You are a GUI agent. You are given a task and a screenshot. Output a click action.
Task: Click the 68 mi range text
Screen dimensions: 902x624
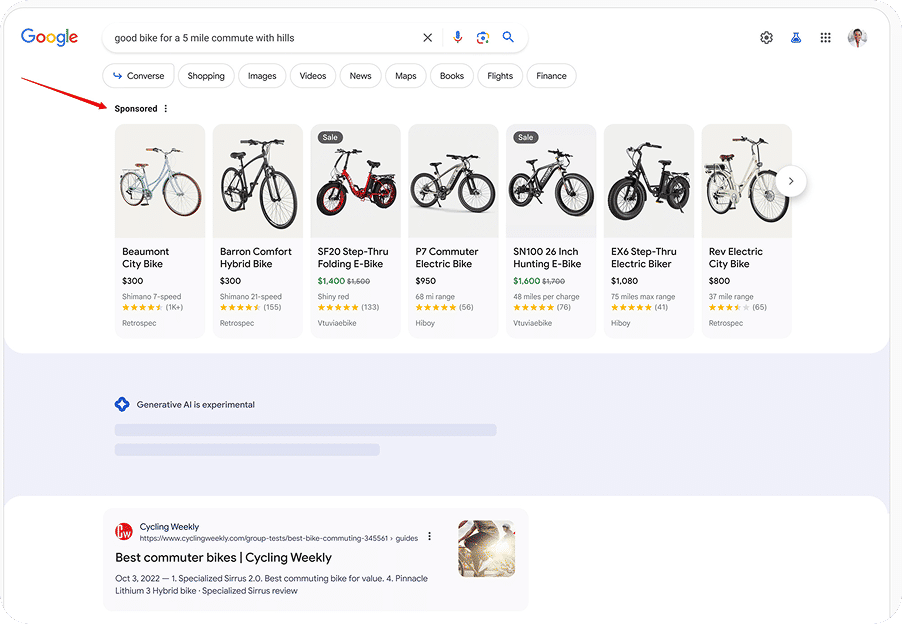coord(435,297)
